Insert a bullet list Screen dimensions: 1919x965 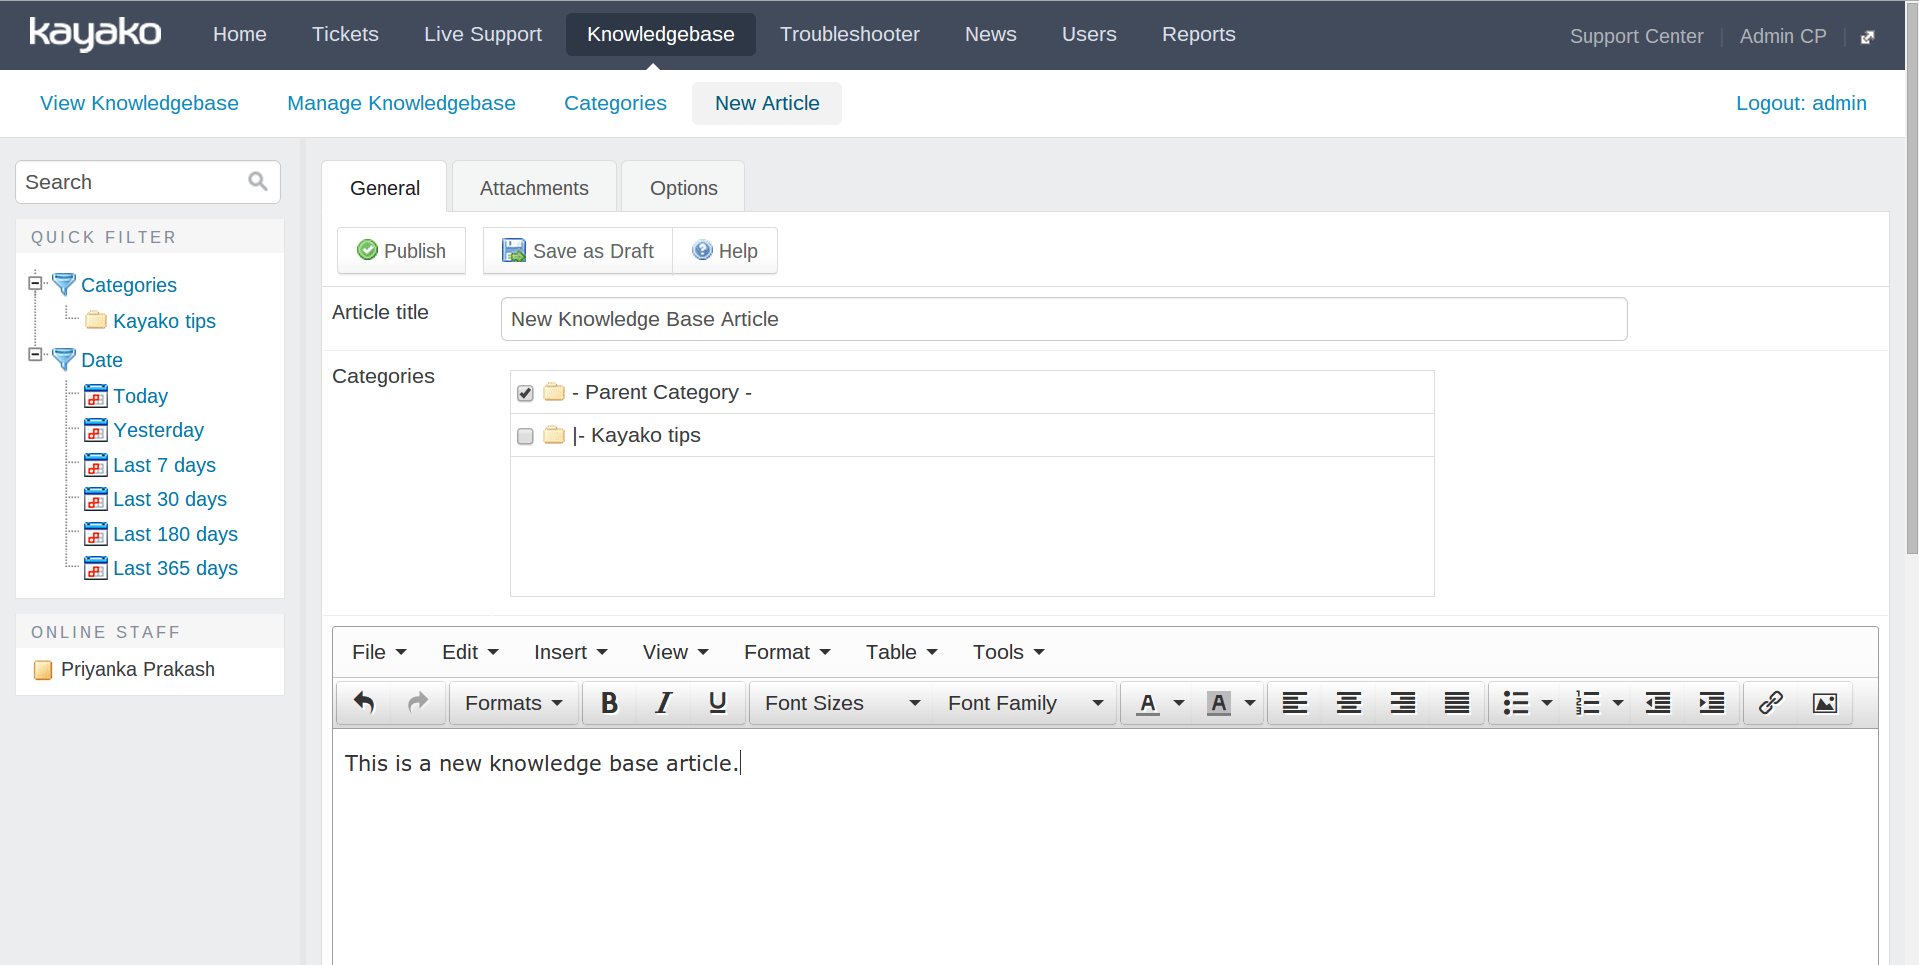pos(1516,703)
